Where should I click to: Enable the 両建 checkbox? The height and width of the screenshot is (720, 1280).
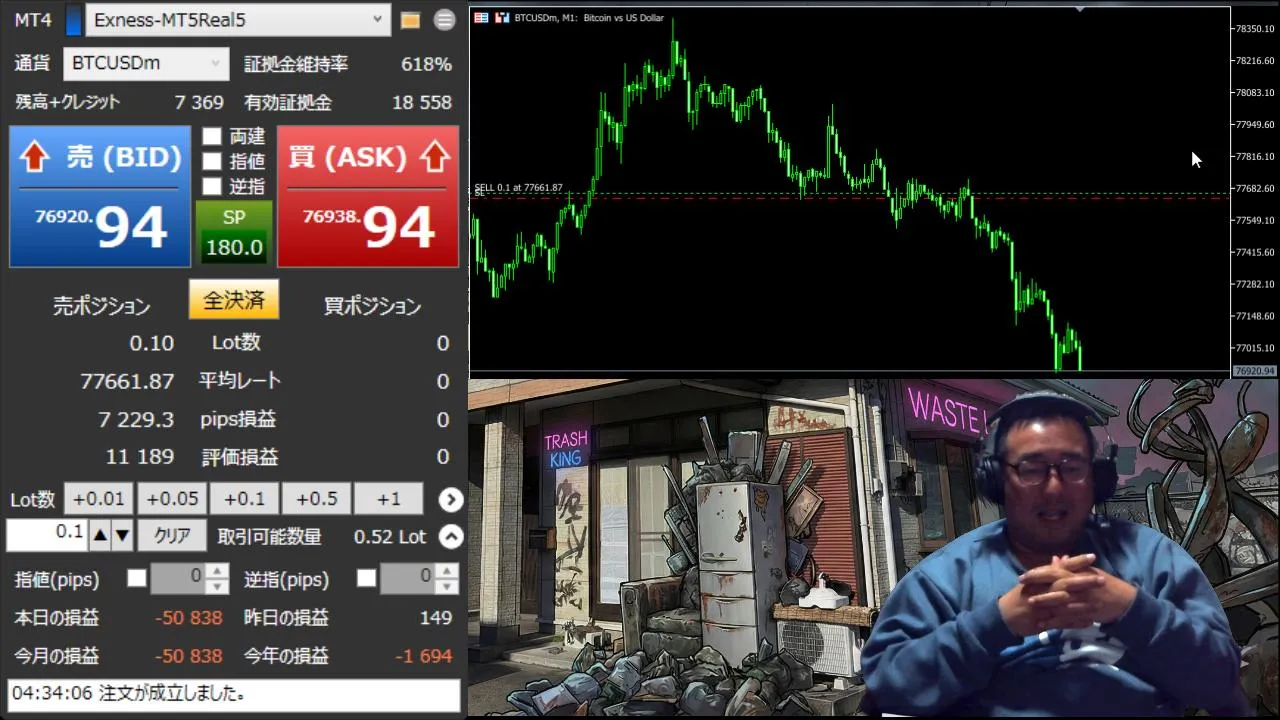212,136
